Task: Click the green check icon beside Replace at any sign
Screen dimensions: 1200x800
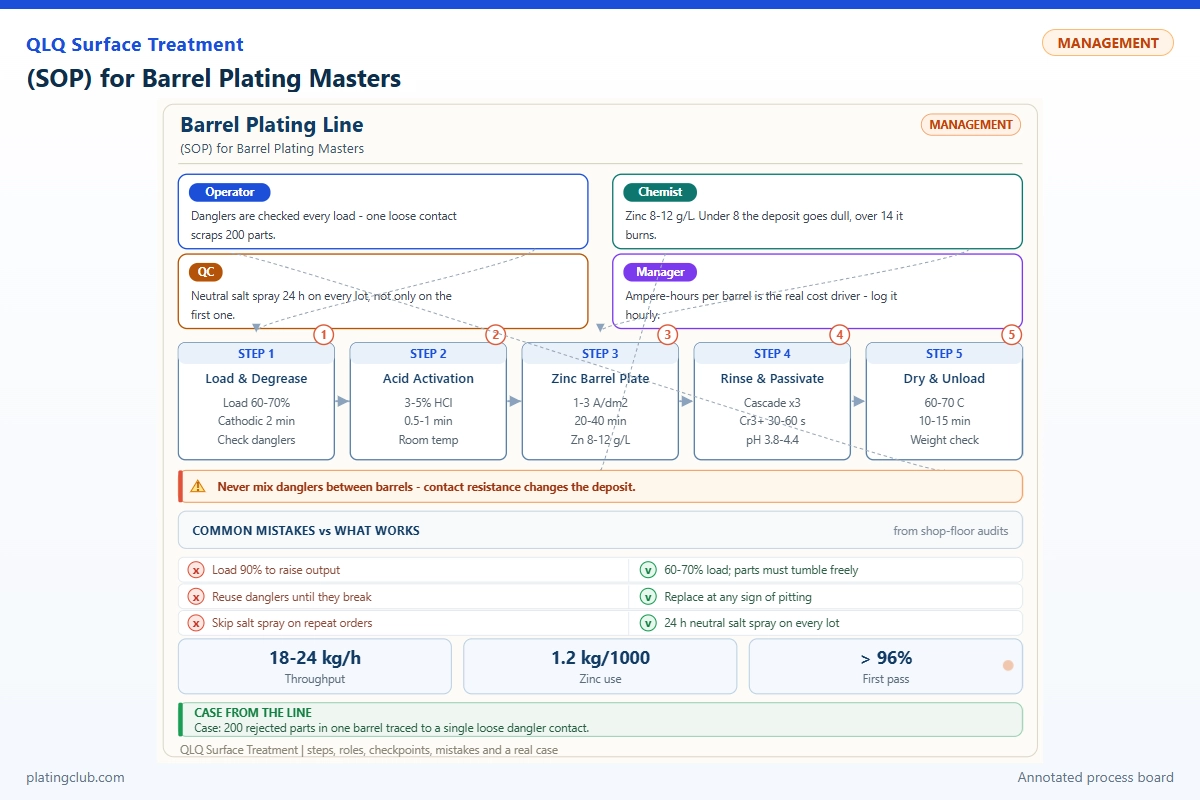Action: (x=648, y=597)
